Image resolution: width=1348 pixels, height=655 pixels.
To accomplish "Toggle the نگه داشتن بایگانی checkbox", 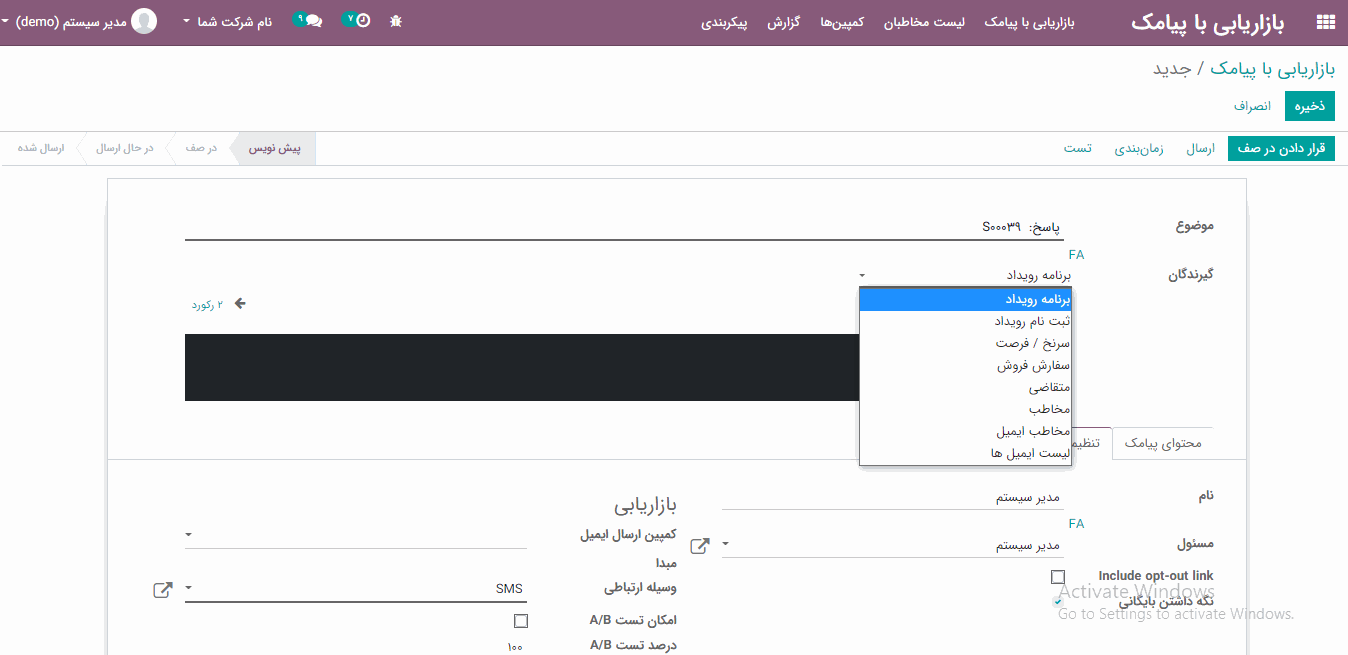I will click(x=1058, y=601).
